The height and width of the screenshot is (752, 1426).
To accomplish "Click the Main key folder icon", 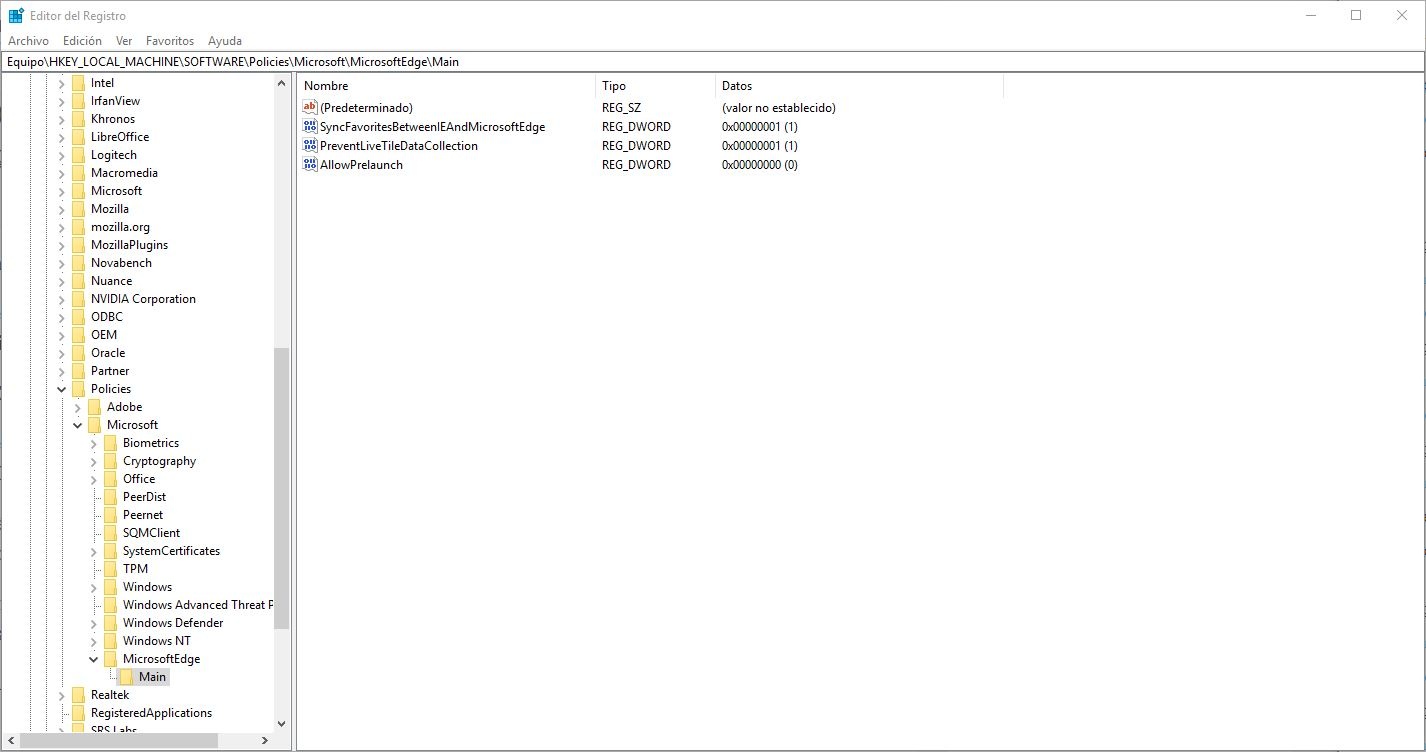I will 126,677.
